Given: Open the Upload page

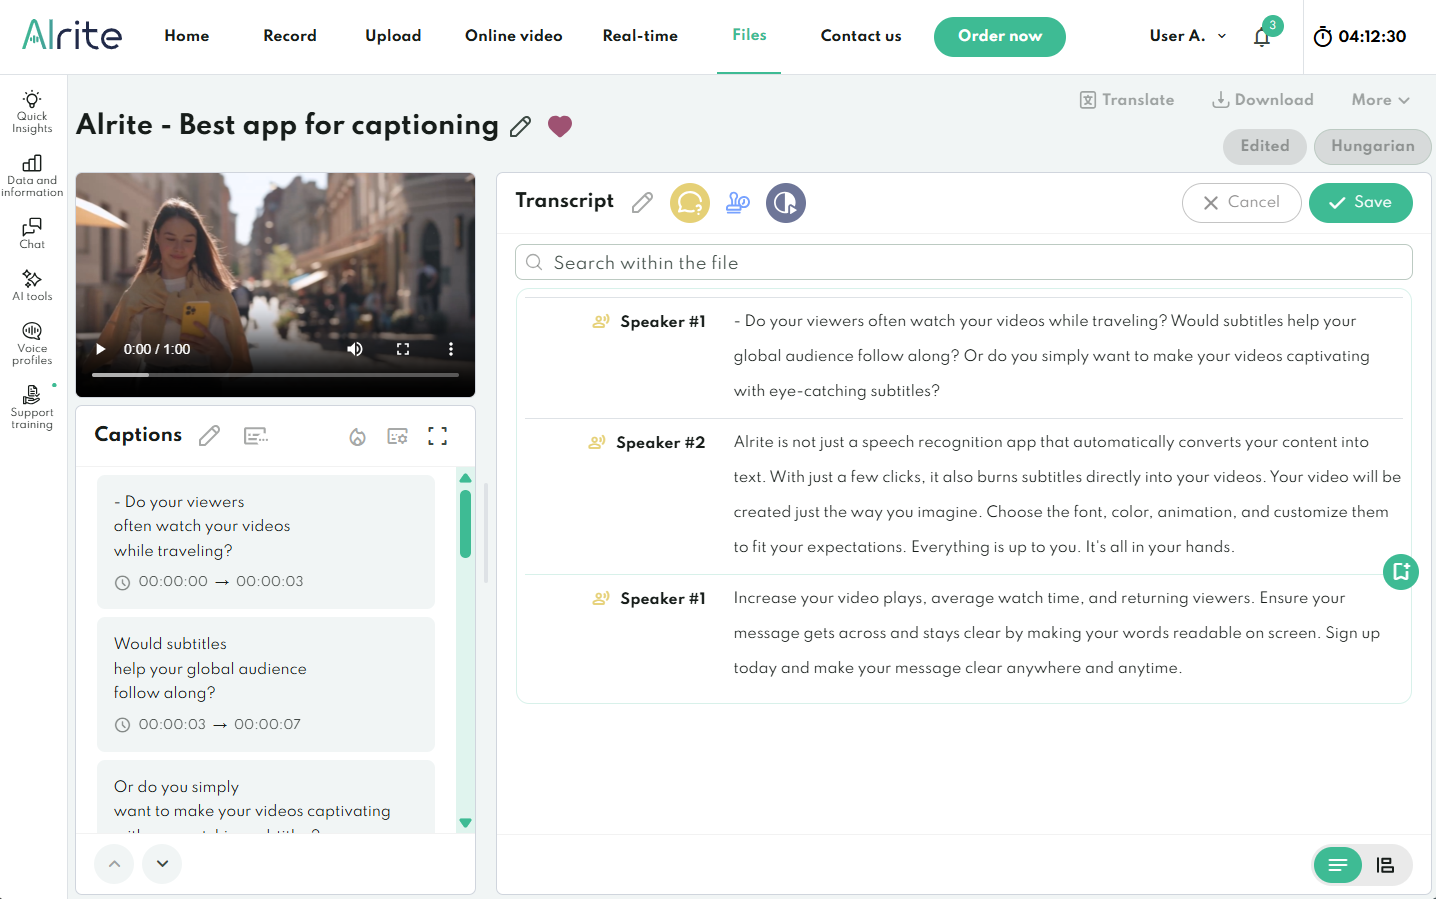Looking at the screenshot, I should pos(393,36).
